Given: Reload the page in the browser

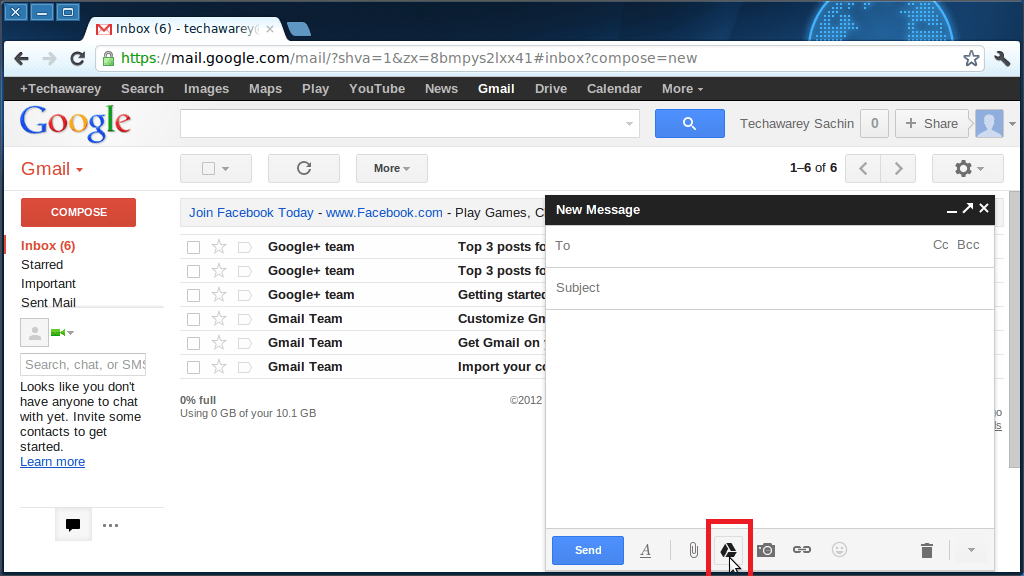Looking at the screenshot, I should click(x=78, y=58).
